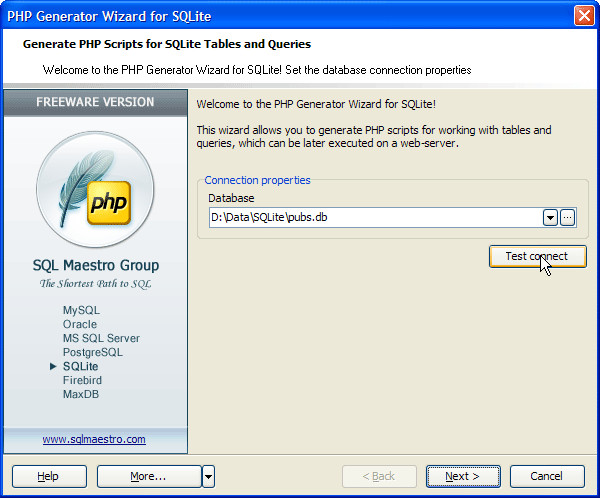The height and width of the screenshot is (498, 600).
Task: Select Oracle in the product list
Action: (x=80, y=324)
